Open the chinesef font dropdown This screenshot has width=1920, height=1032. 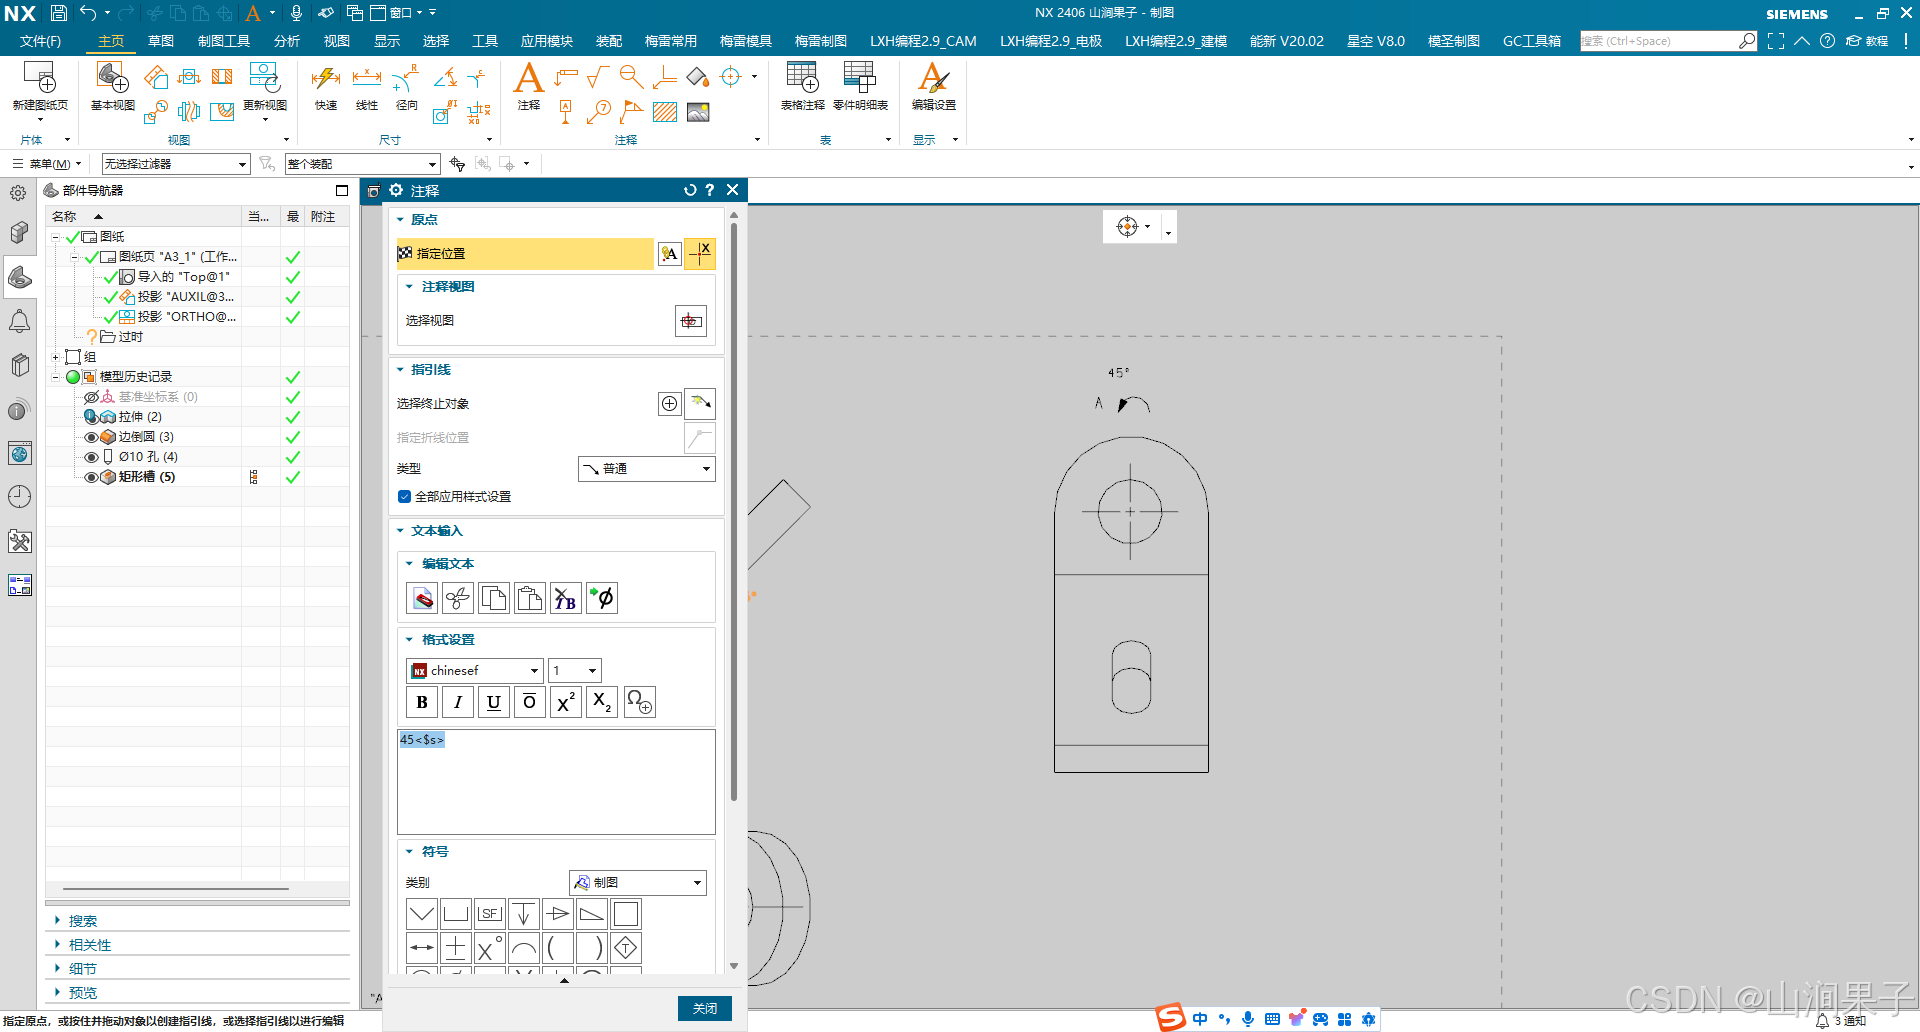point(475,671)
